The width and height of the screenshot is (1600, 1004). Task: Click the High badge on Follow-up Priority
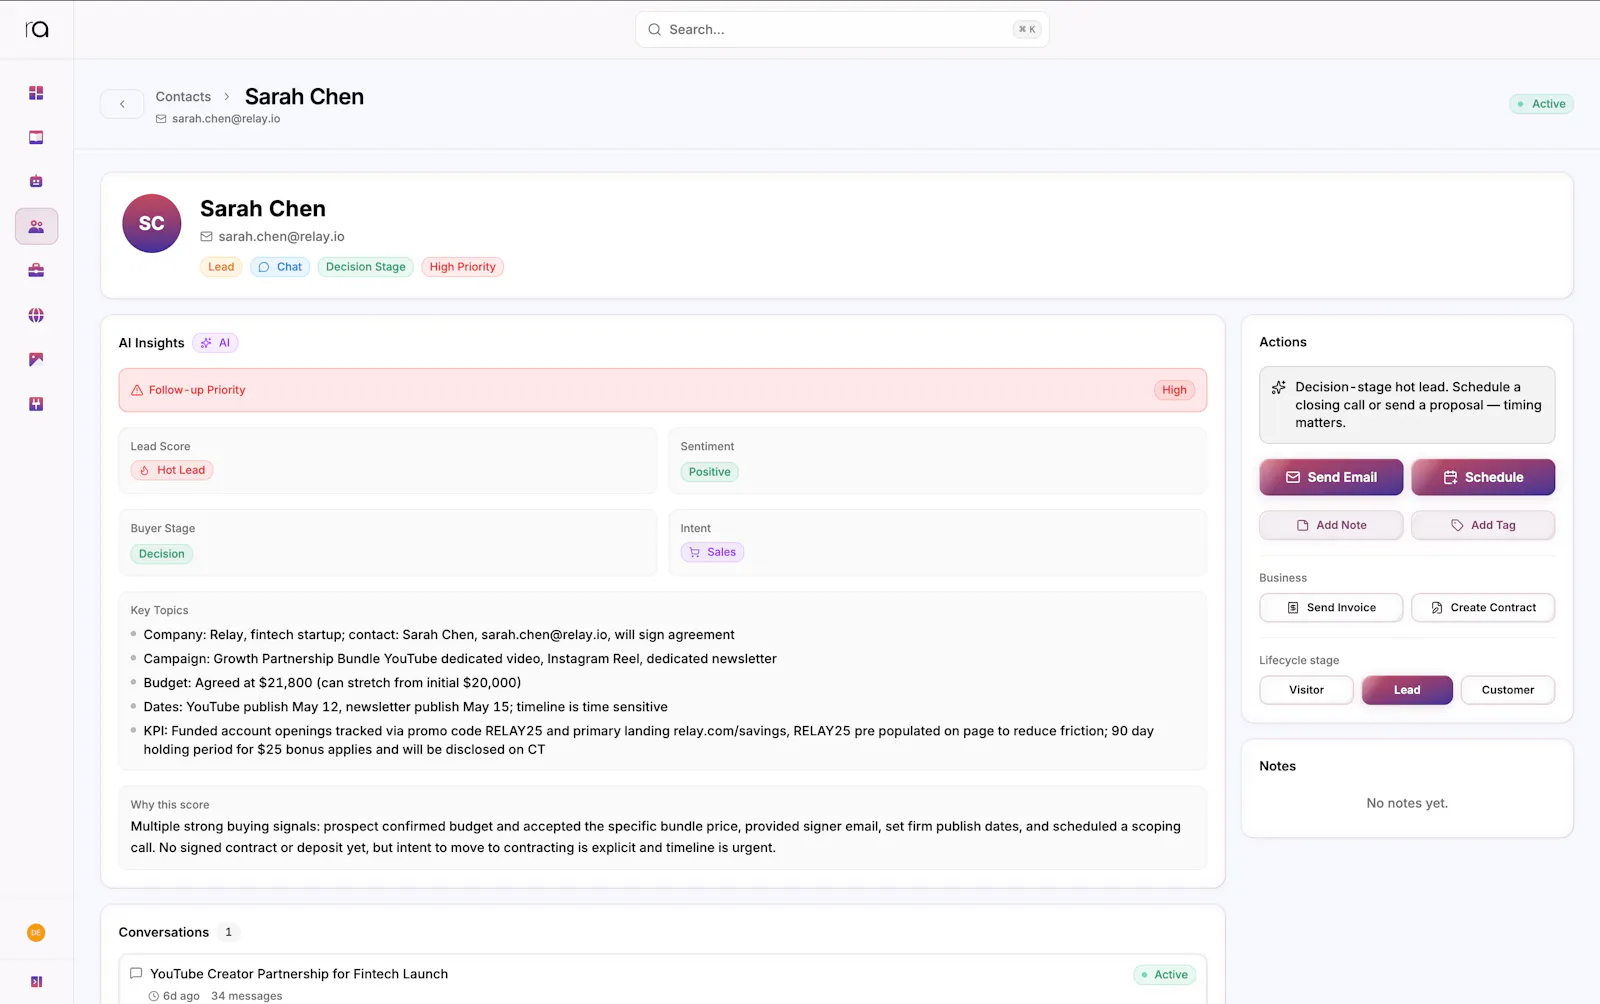click(1174, 390)
